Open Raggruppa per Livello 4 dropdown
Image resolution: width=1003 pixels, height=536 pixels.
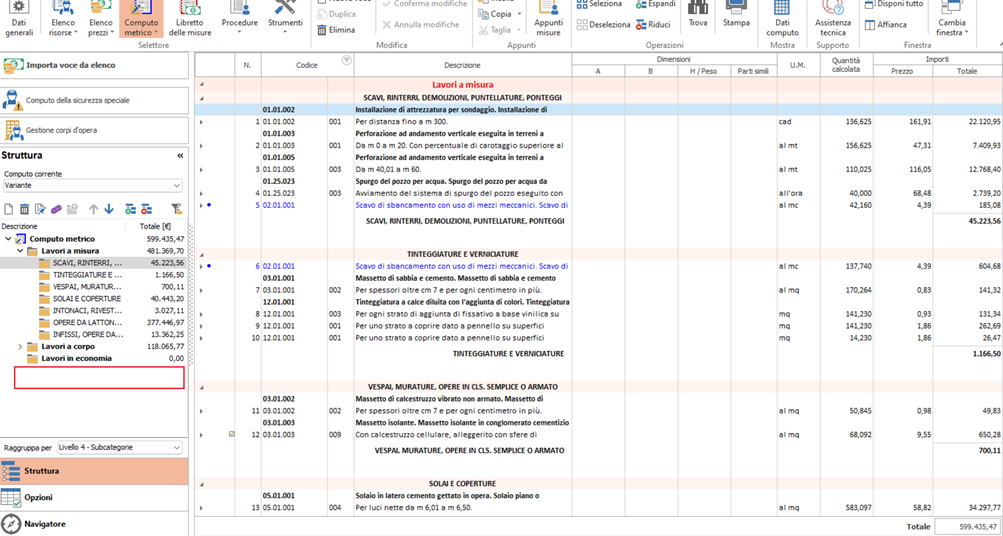tap(120, 447)
